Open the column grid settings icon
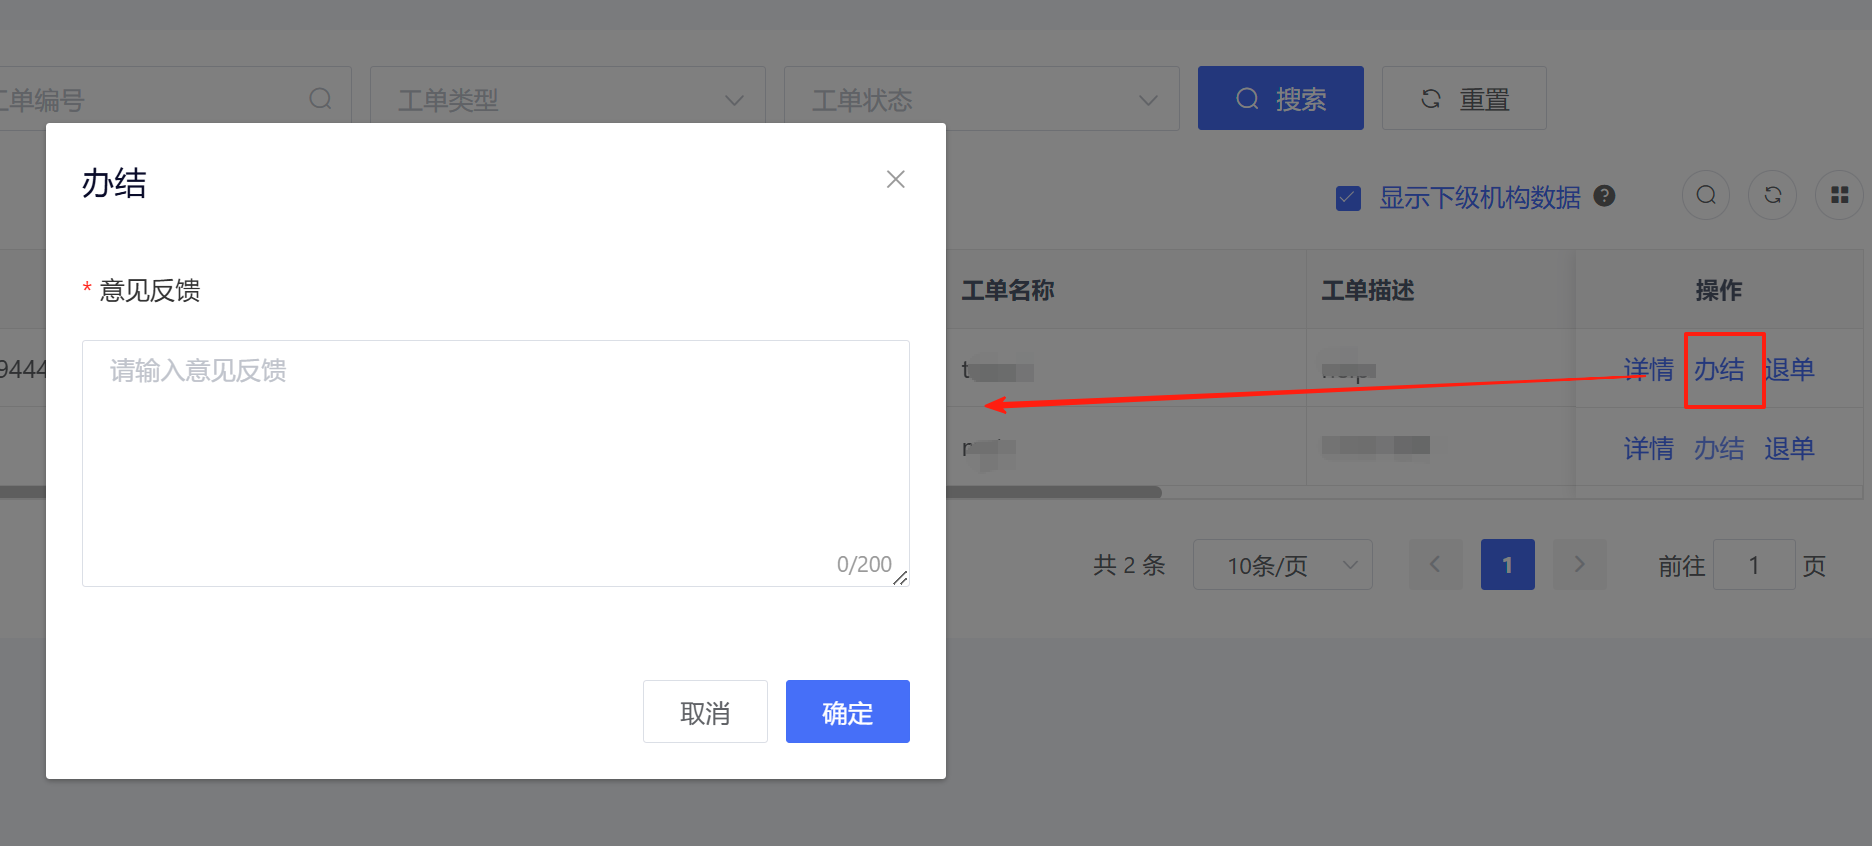1872x846 pixels. (1839, 195)
